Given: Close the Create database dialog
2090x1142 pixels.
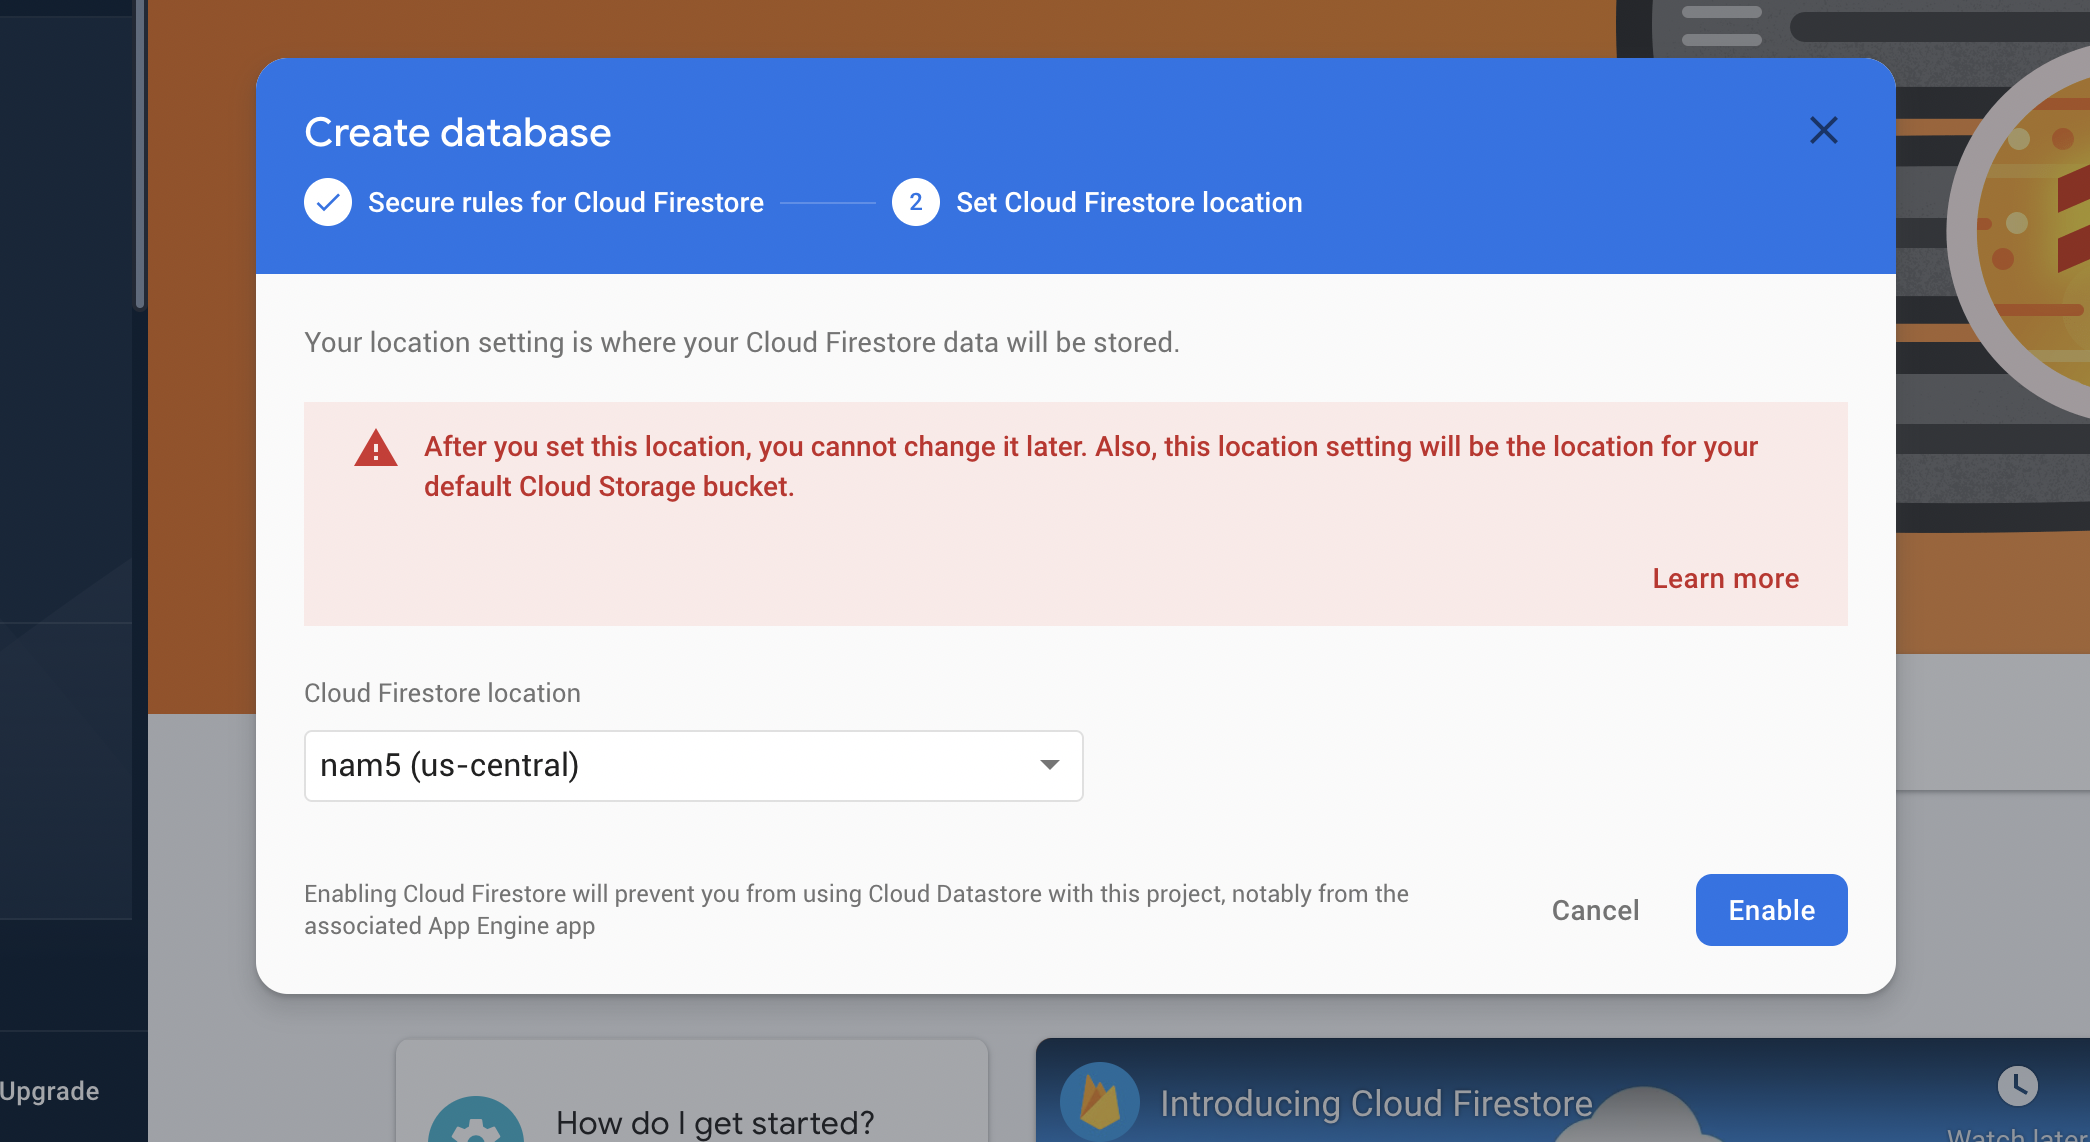Looking at the screenshot, I should tap(1823, 130).
